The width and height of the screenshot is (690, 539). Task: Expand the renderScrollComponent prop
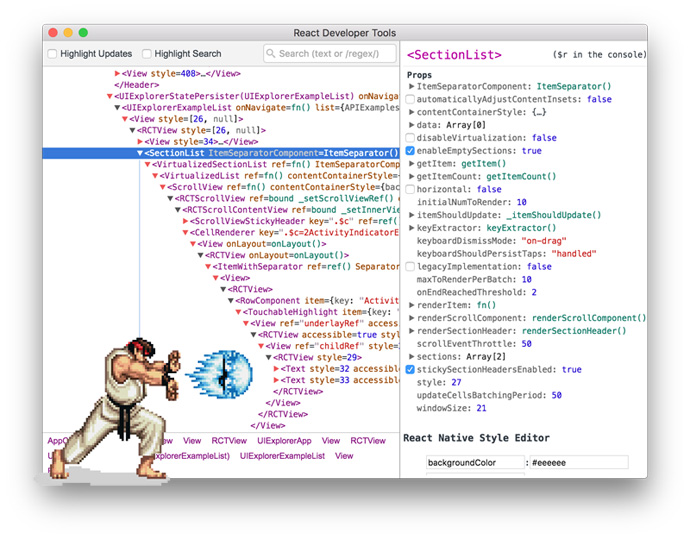[x=411, y=318]
